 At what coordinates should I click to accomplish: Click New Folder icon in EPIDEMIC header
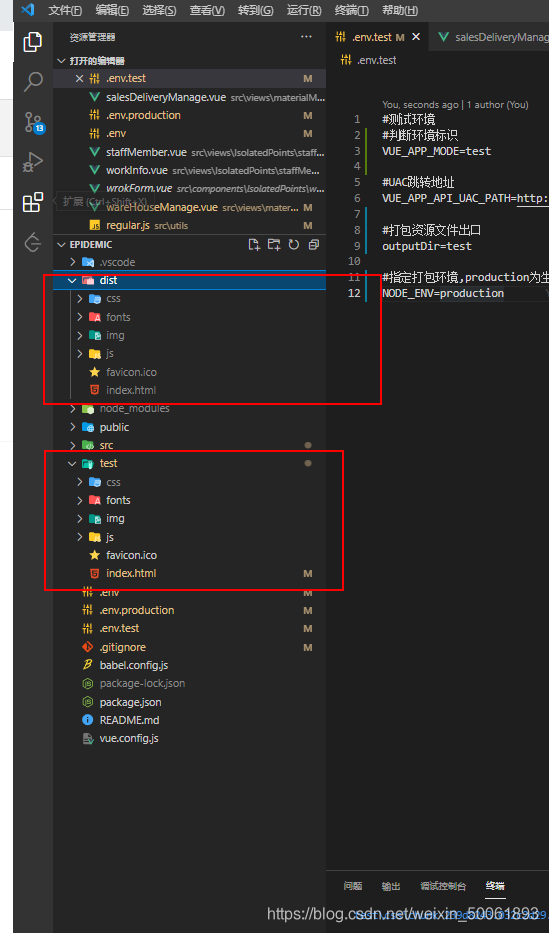274,245
